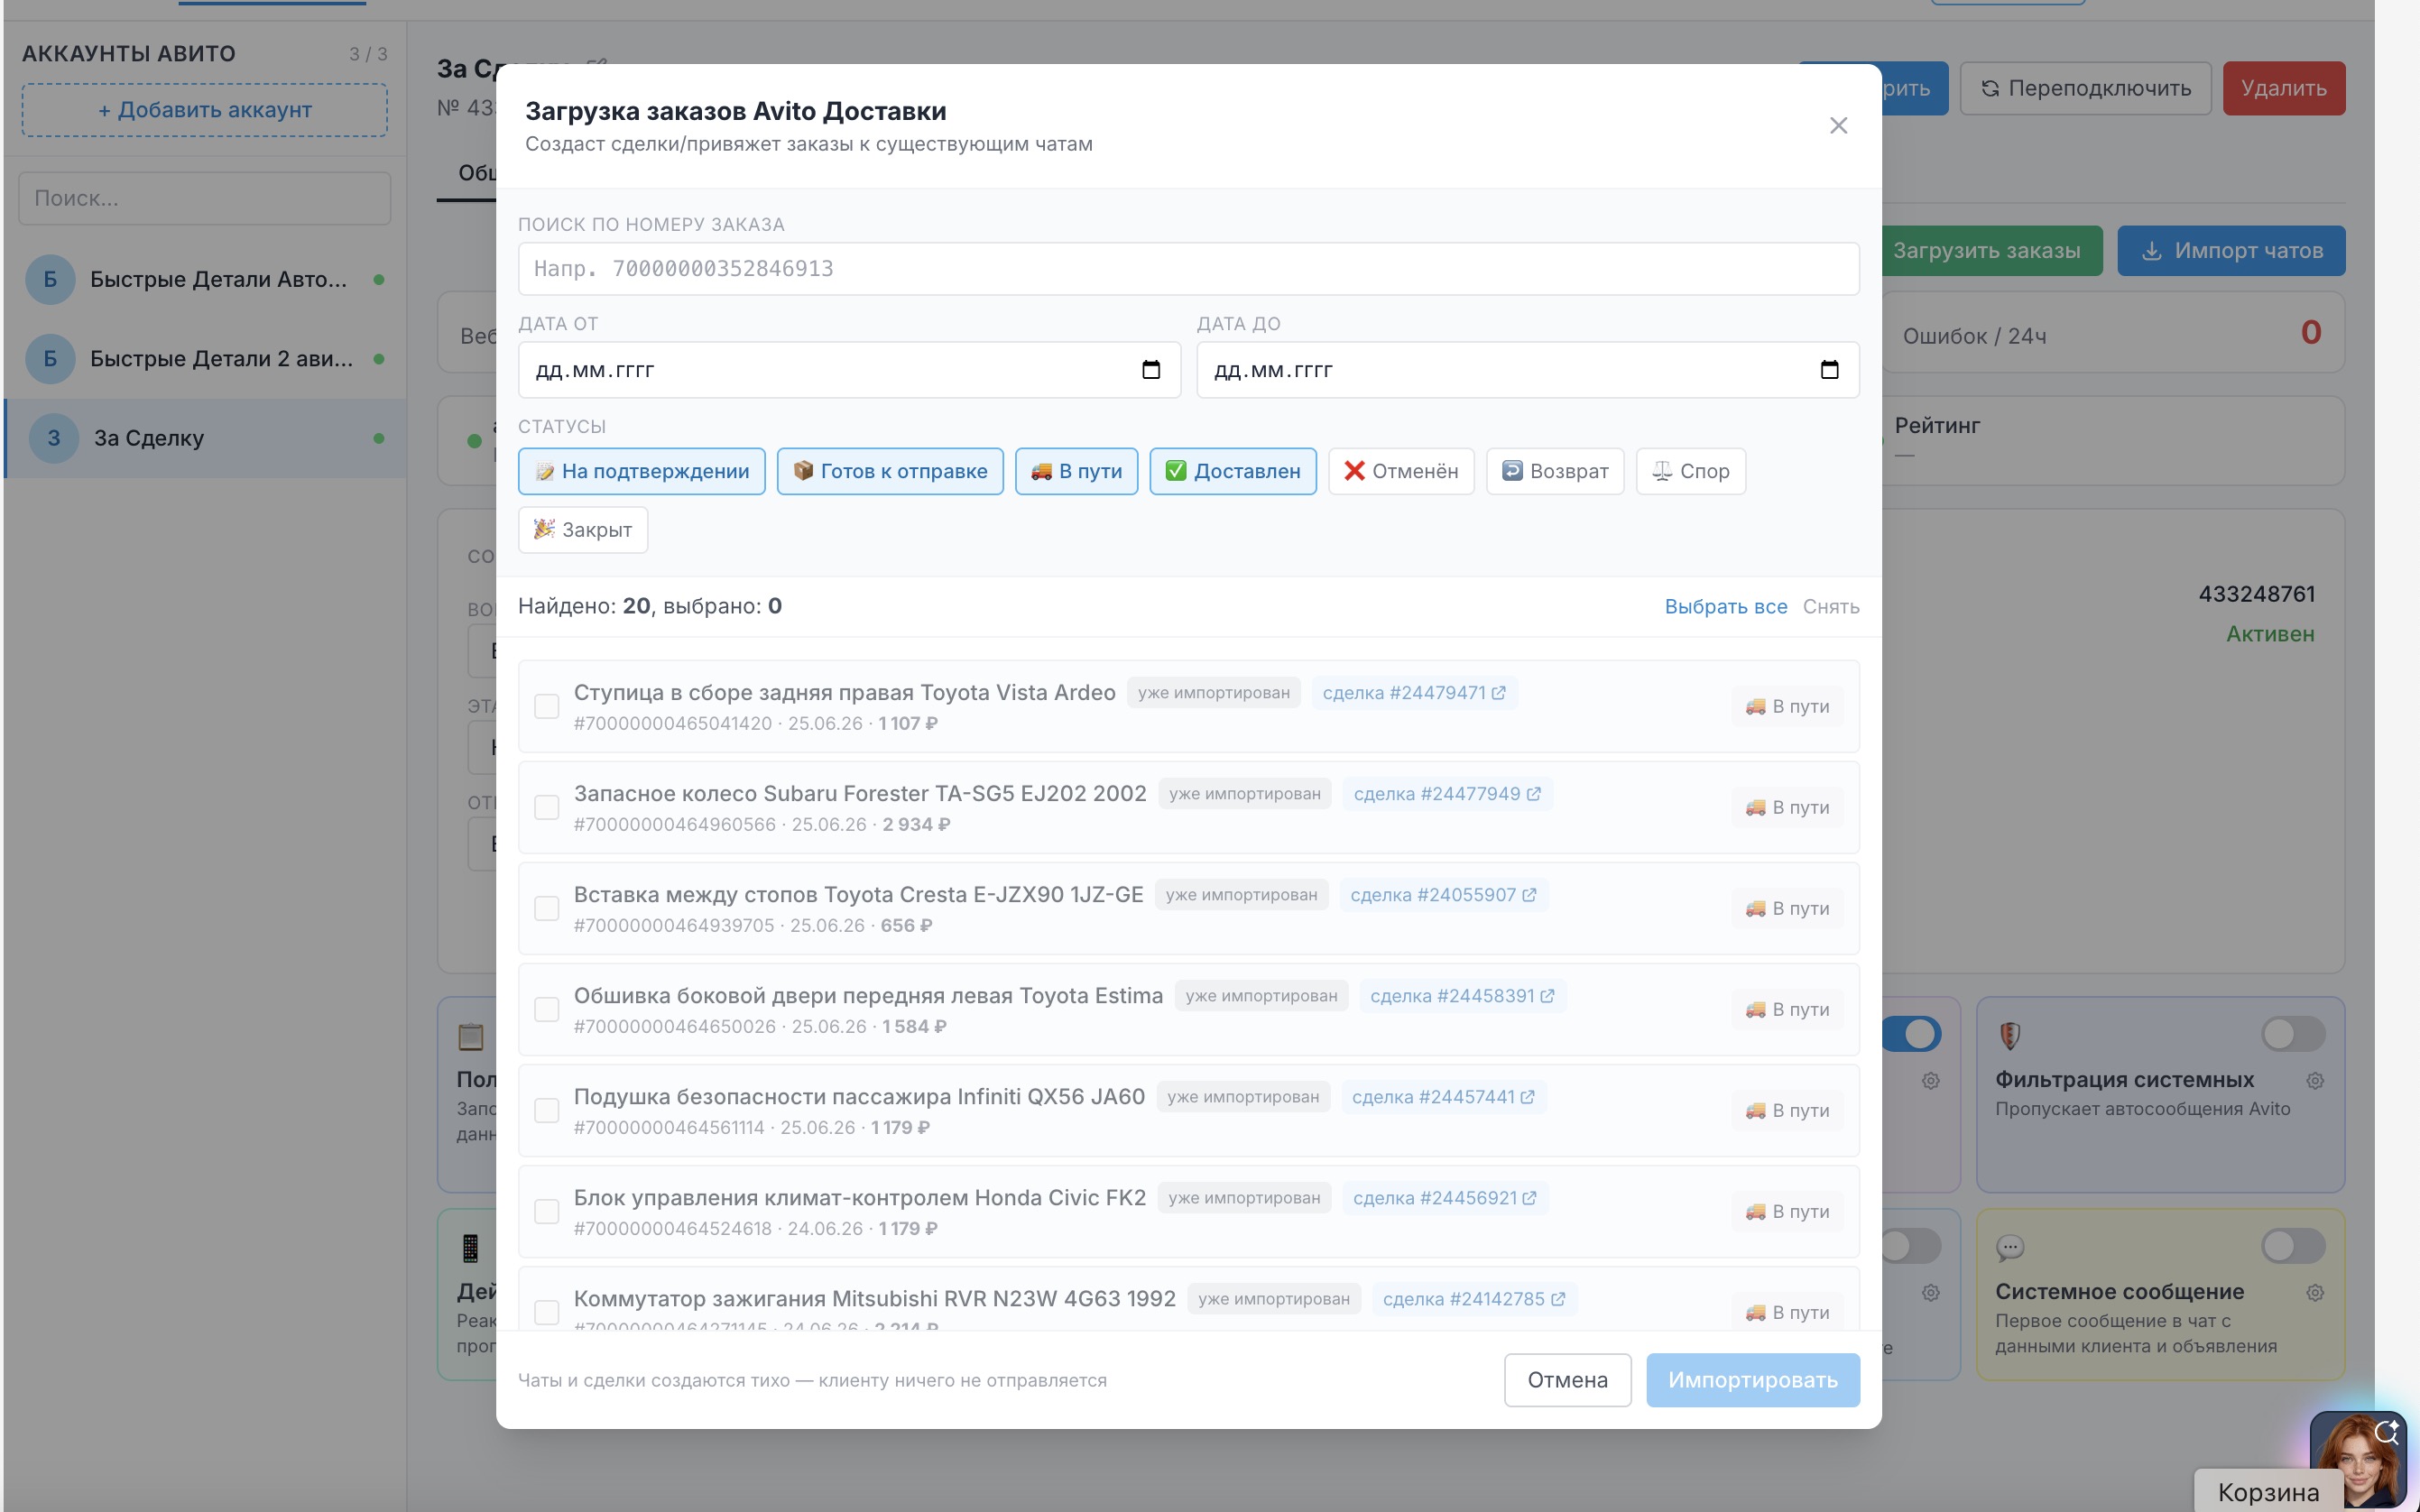Select checkbox for Вставка между стопов Toyota Cresta

pyautogui.click(x=547, y=908)
